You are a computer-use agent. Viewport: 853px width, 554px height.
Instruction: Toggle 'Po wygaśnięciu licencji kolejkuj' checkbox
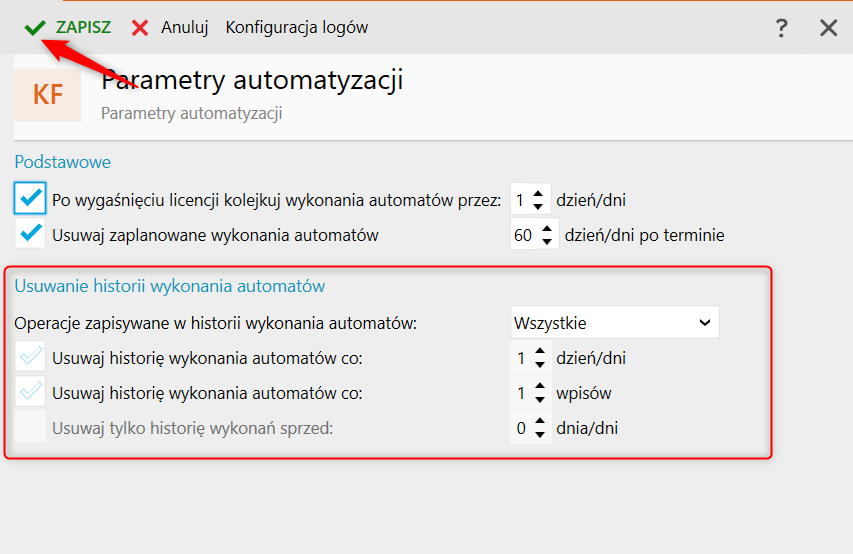31,199
